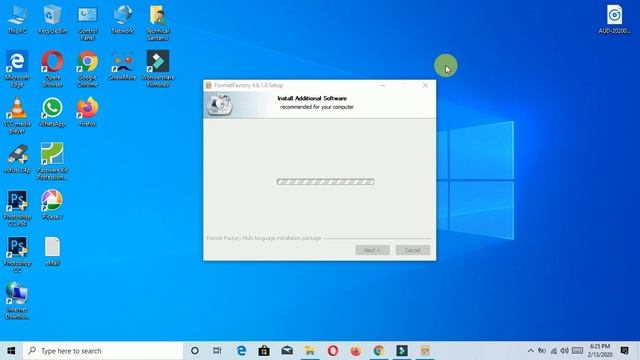This screenshot has width=640, height=360.
Task: Open Firefox desktop shortcut
Action: click(87, 112)
